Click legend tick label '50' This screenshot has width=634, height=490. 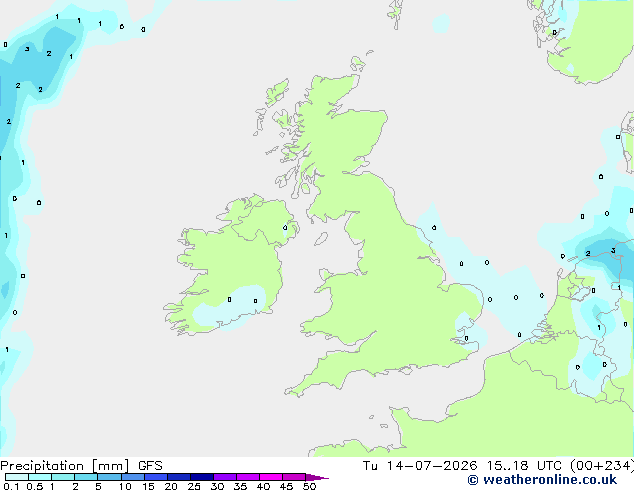tap(309, 486)
